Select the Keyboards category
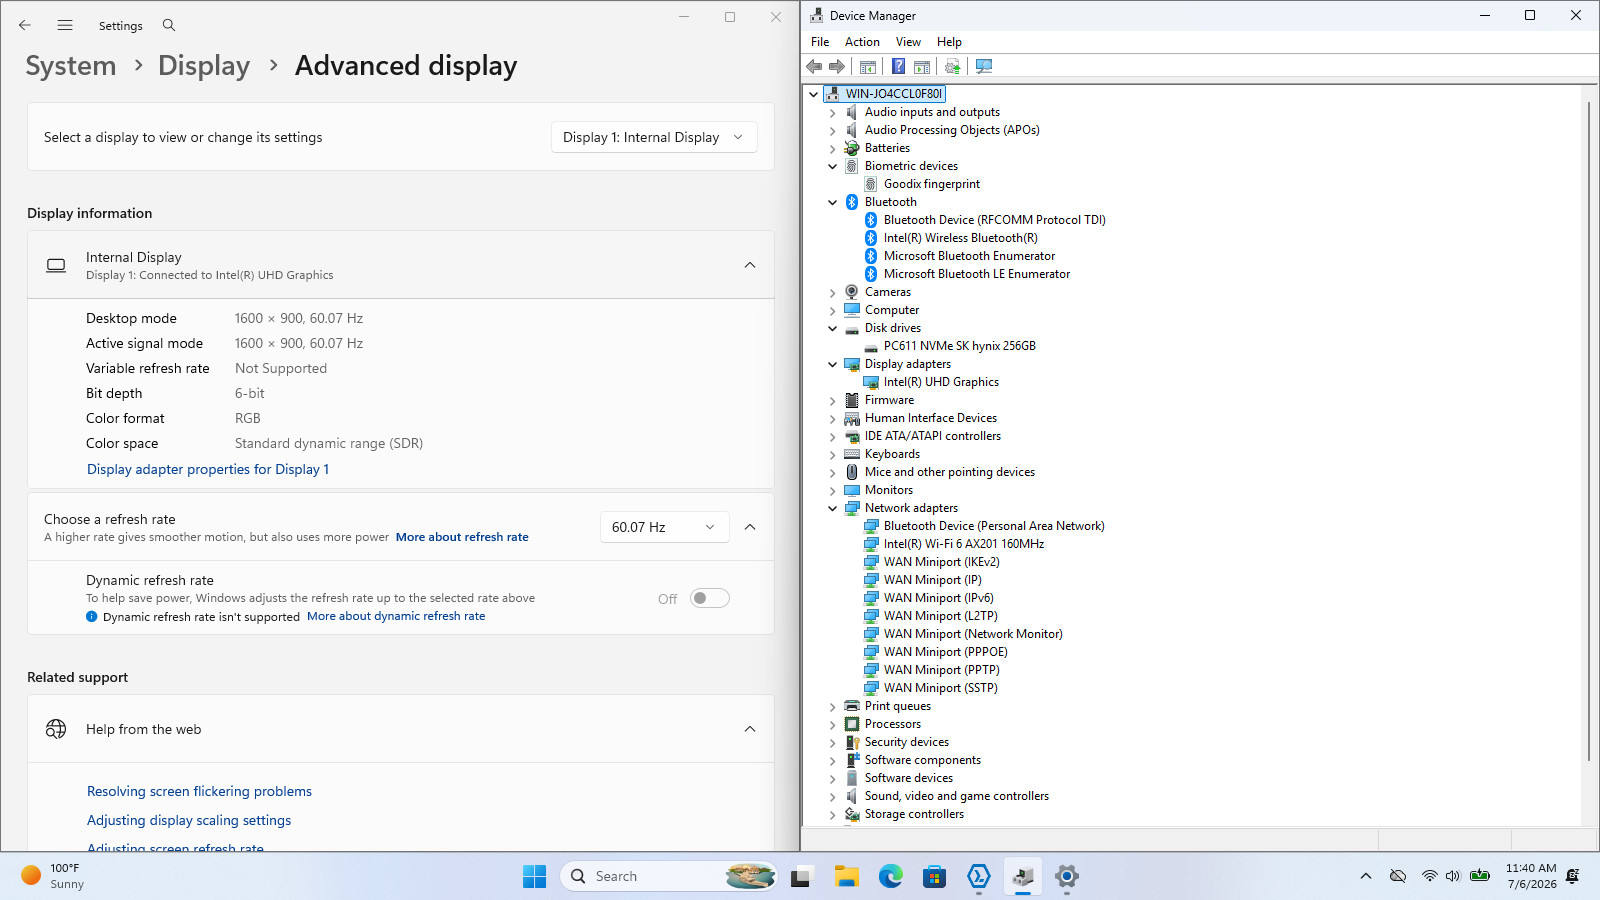The image size is (1600, 900). click(x=892, y=454)
